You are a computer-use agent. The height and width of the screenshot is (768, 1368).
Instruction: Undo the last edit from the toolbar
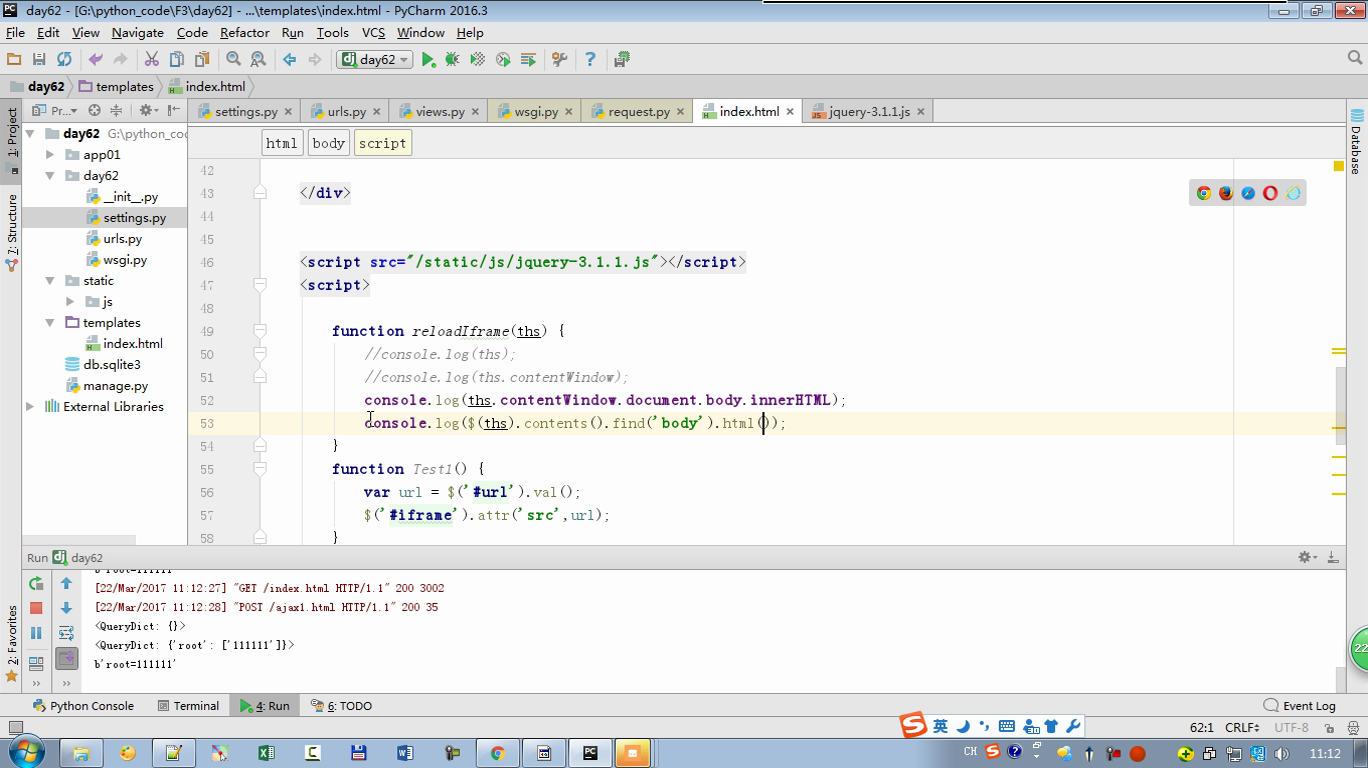click(96, 60)
